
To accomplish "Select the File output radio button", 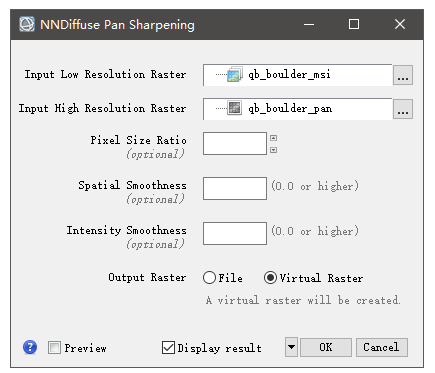I will 209,278.
